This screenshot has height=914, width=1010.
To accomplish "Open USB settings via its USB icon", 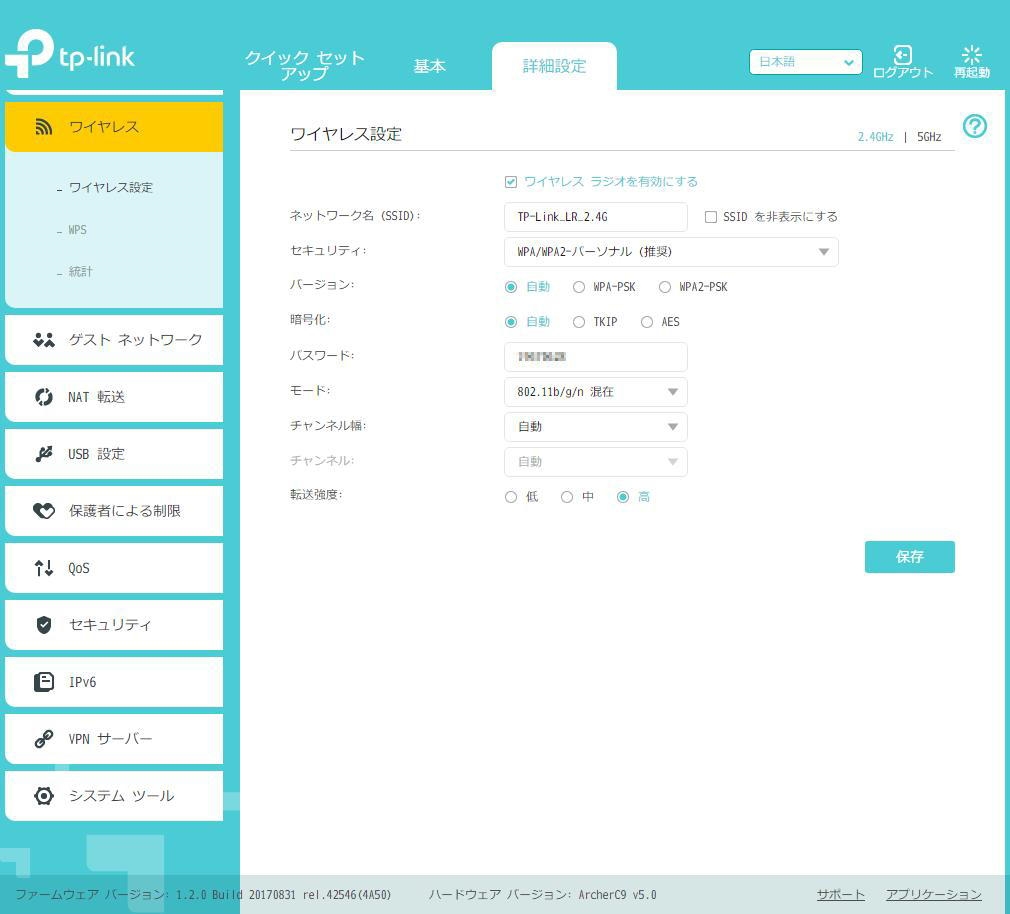I will click(44, 453).
